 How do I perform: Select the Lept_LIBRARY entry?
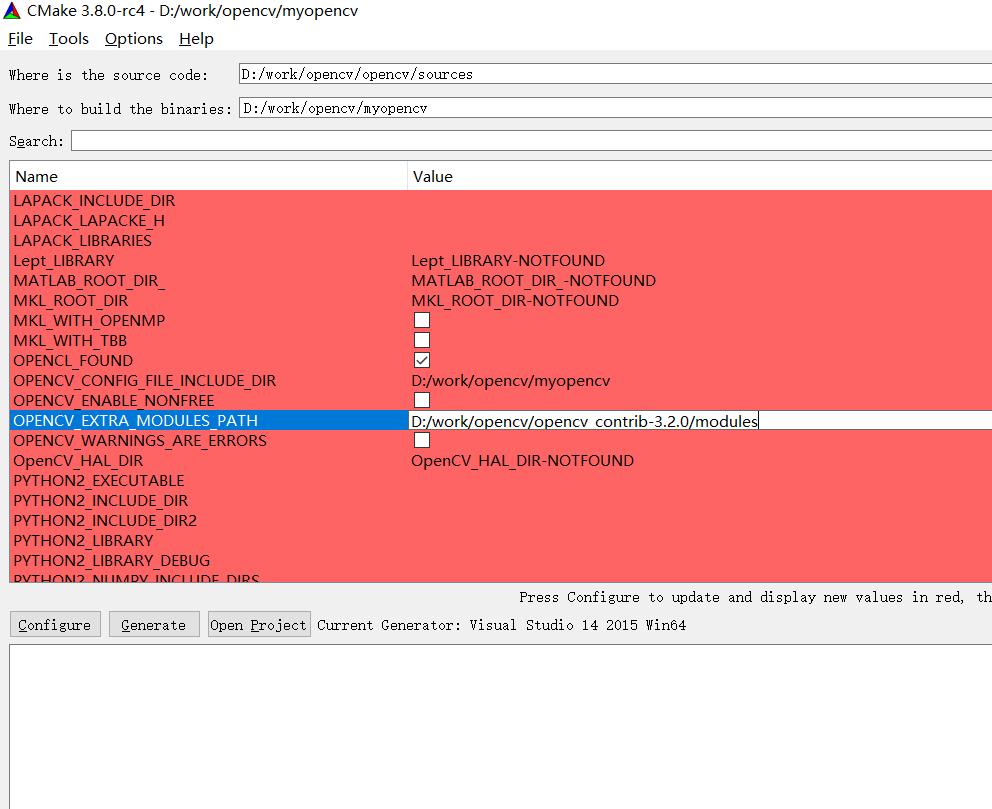click(64, 261)
